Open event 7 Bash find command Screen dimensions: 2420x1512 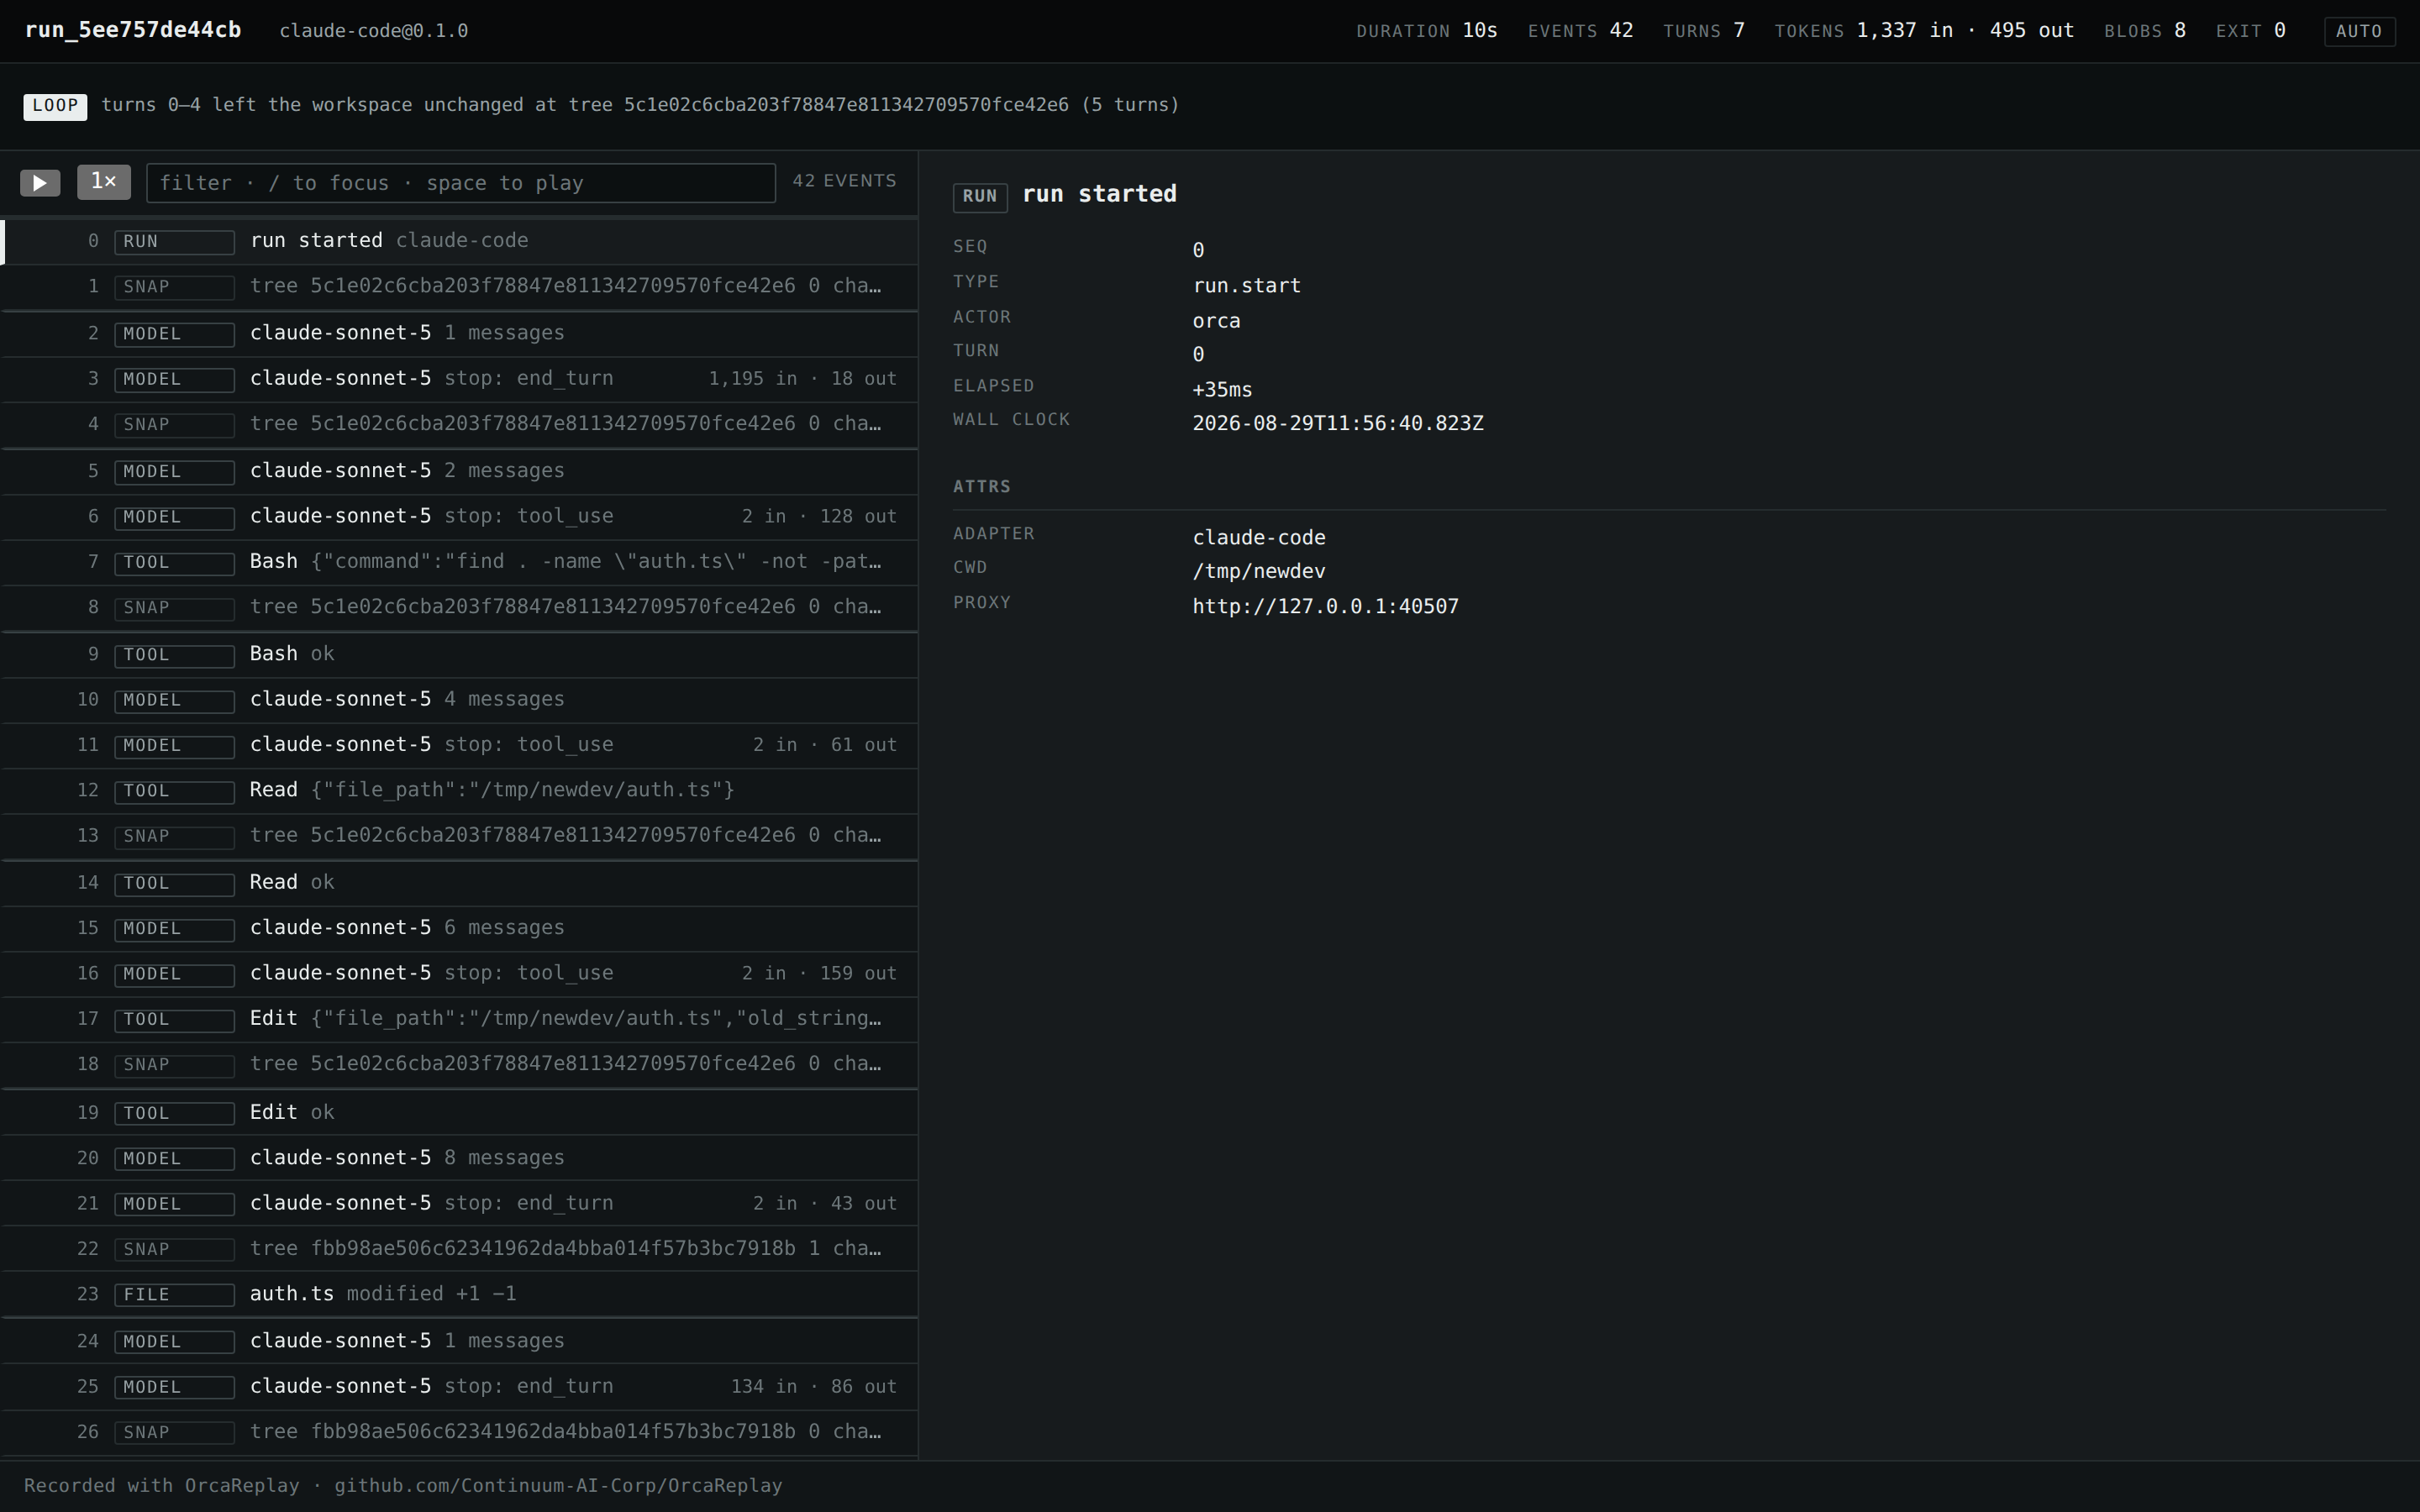point(459,562)
